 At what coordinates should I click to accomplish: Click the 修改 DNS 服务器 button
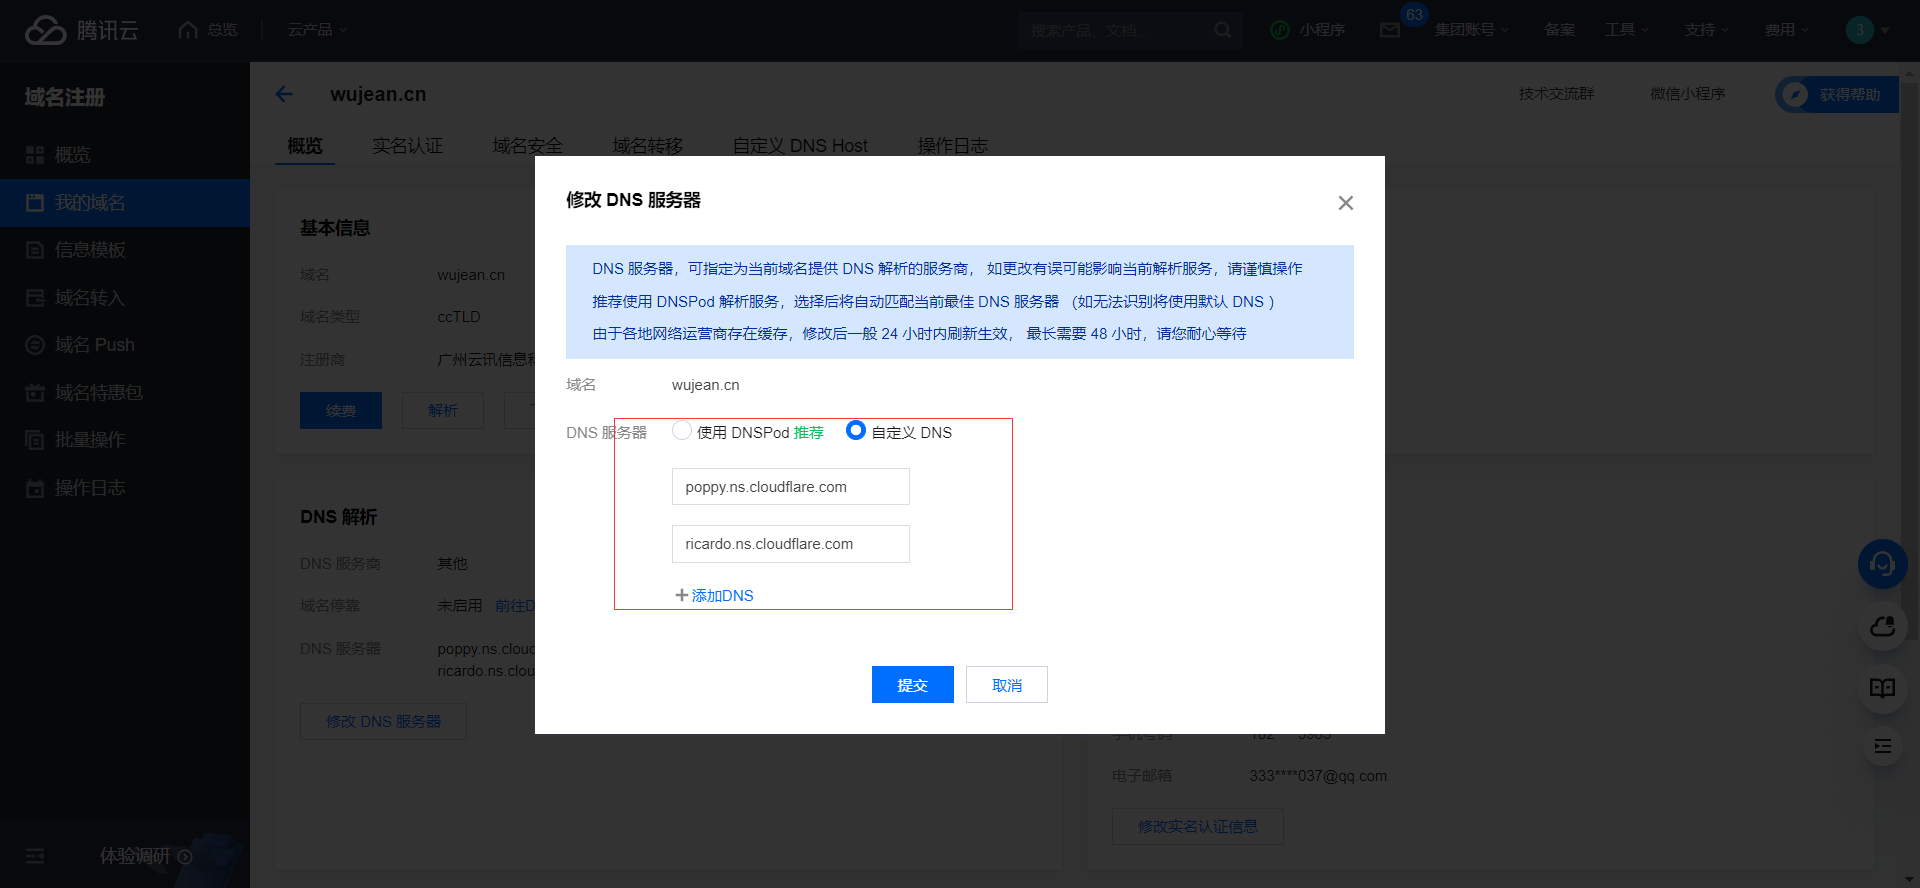[x=383, y=721]
